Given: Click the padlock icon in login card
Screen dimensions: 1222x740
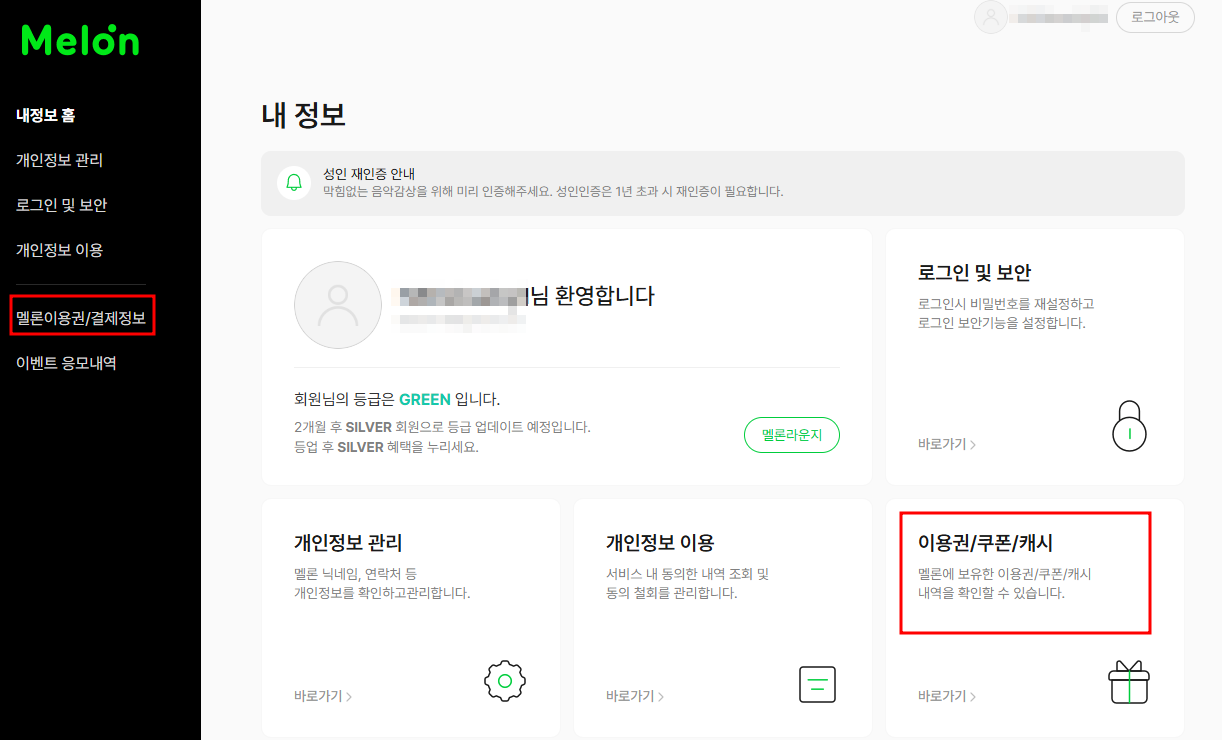Looking at the screenshot, I should pos(1129,426).
